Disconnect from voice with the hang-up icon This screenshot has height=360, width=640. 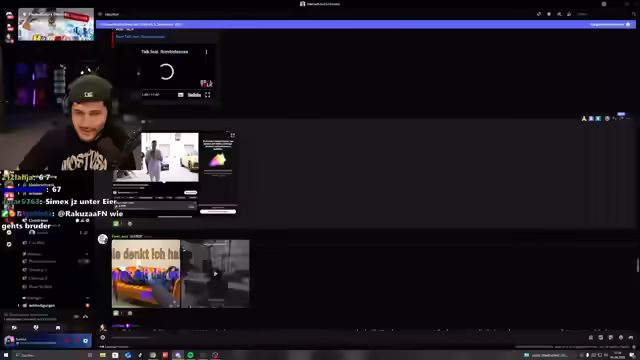pos(85,317)
